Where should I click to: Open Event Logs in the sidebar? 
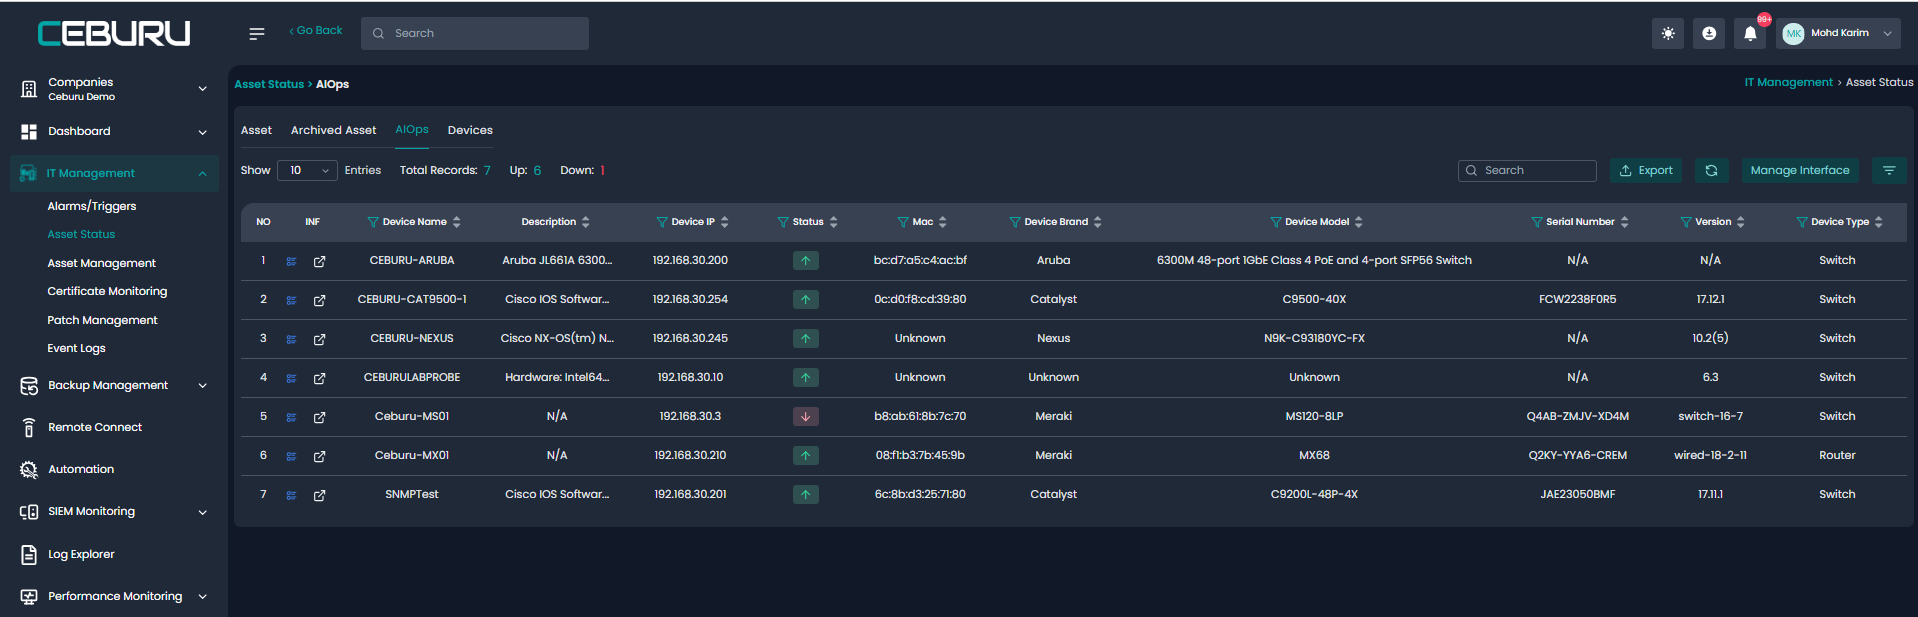(76, 349)
